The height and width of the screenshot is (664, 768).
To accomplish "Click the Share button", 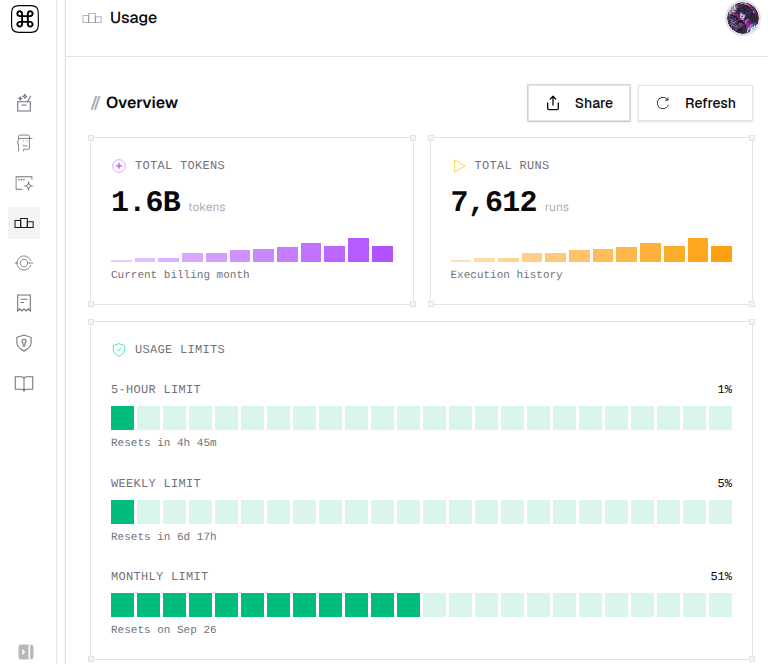I will 578,103.
